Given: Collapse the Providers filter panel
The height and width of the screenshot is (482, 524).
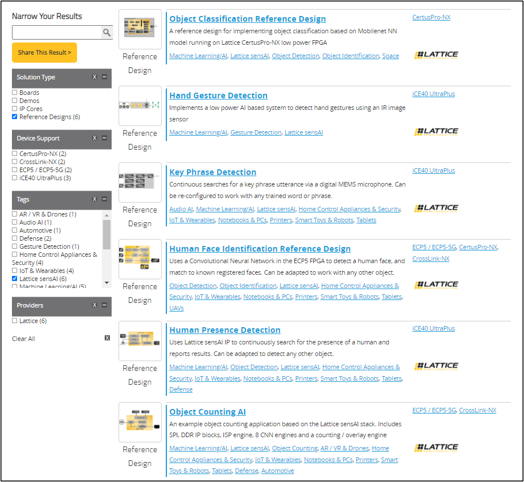Looking at the screenshot, I should 105,305.
